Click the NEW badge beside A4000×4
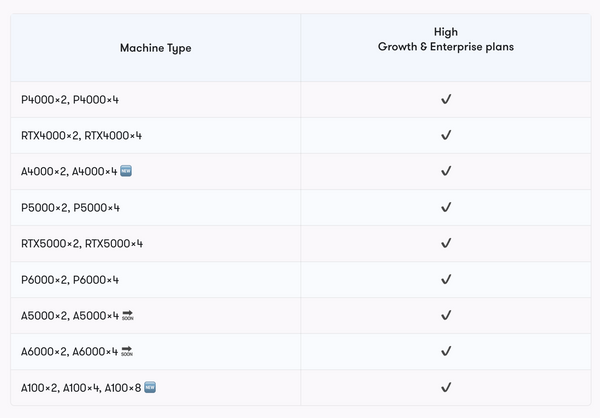 tap(126, 171)
